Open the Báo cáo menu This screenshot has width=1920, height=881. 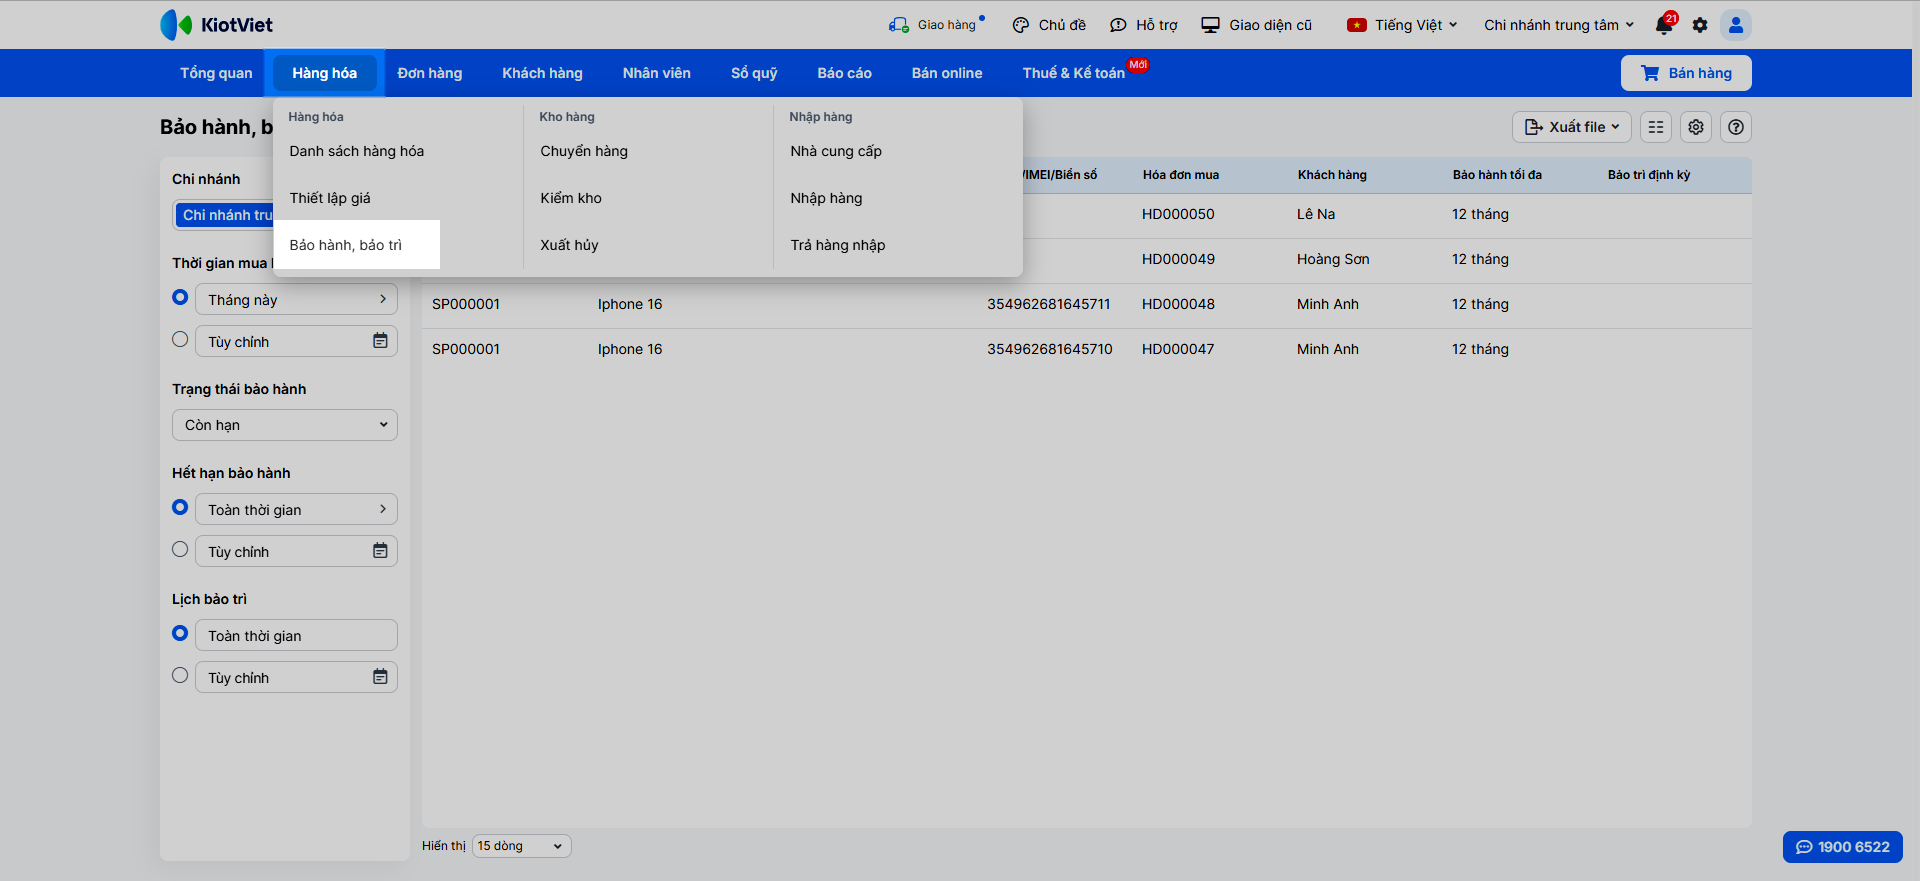coord(845,73)
